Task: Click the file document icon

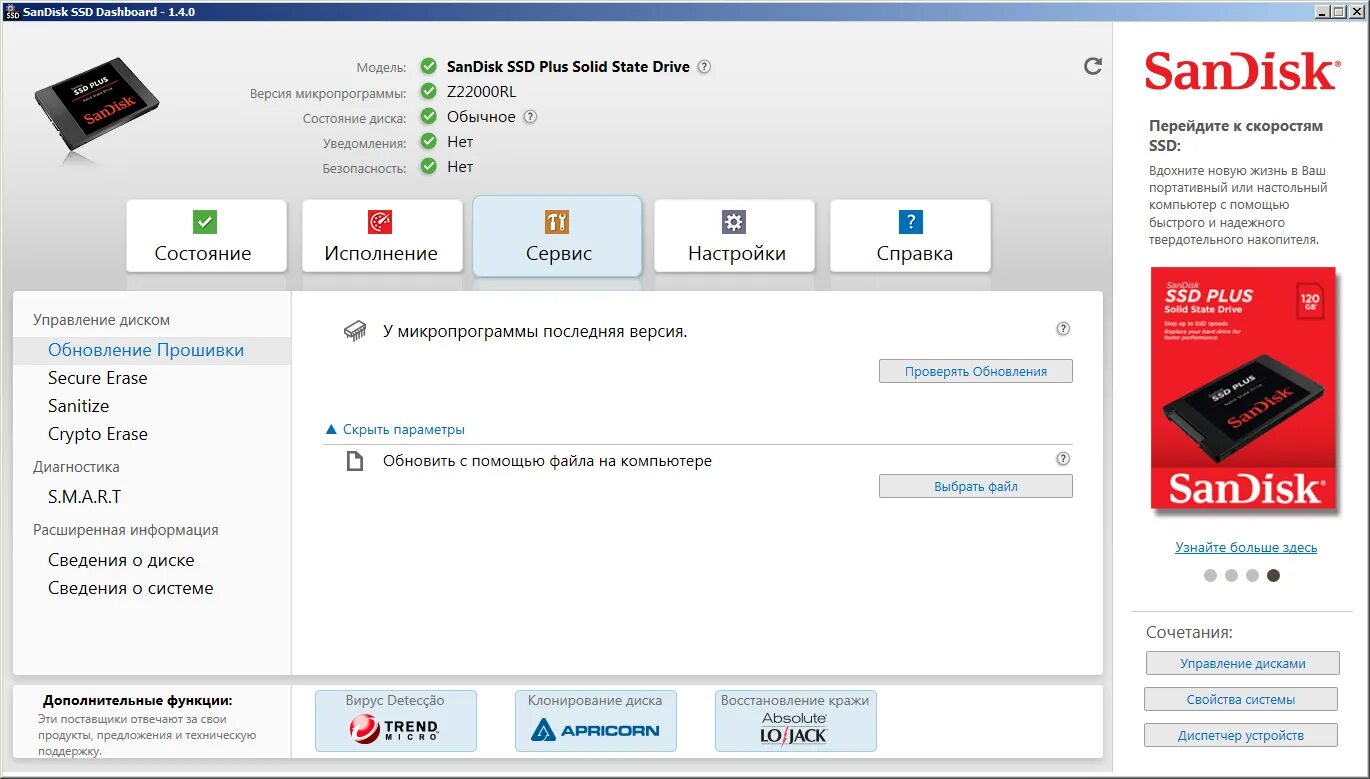Action: pos(354,461)
